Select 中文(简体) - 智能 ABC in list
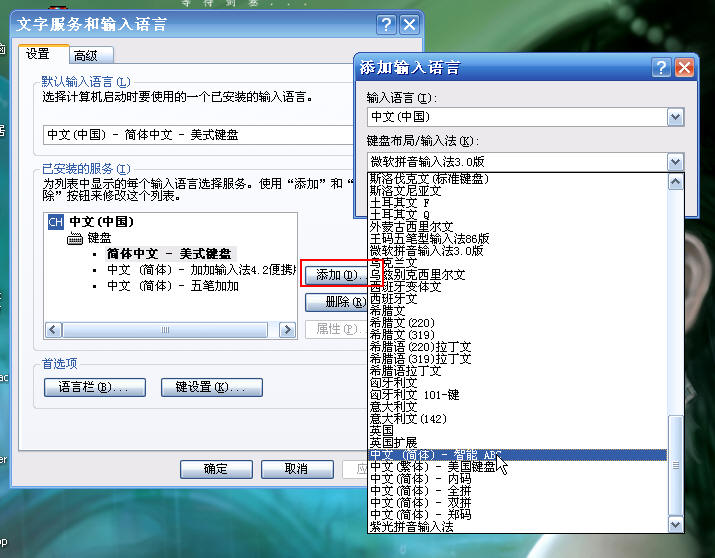This screenshot has width=715, height=558. 517,455
